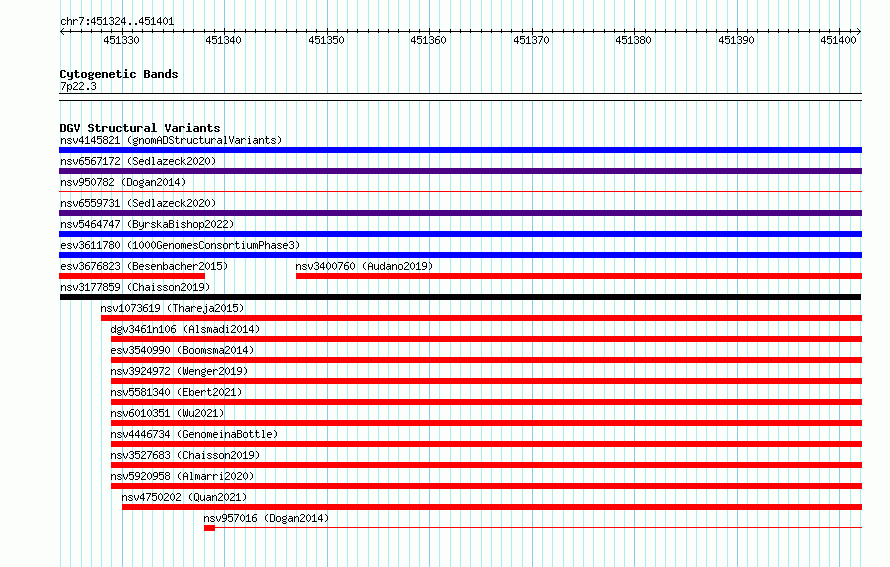
Task: Open the nsv950782 (Dogan2014) label
Action: pos(123,182)
